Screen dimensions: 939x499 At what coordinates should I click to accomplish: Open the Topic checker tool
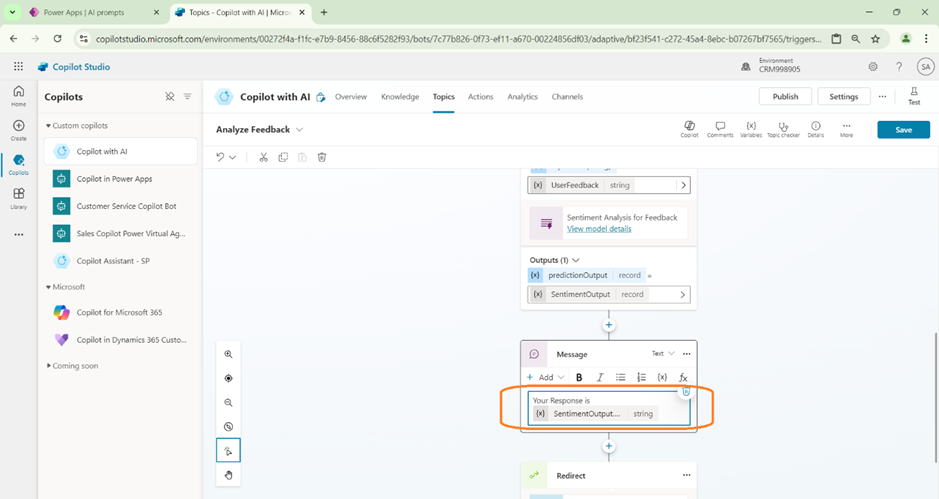(x=783, y=129)
